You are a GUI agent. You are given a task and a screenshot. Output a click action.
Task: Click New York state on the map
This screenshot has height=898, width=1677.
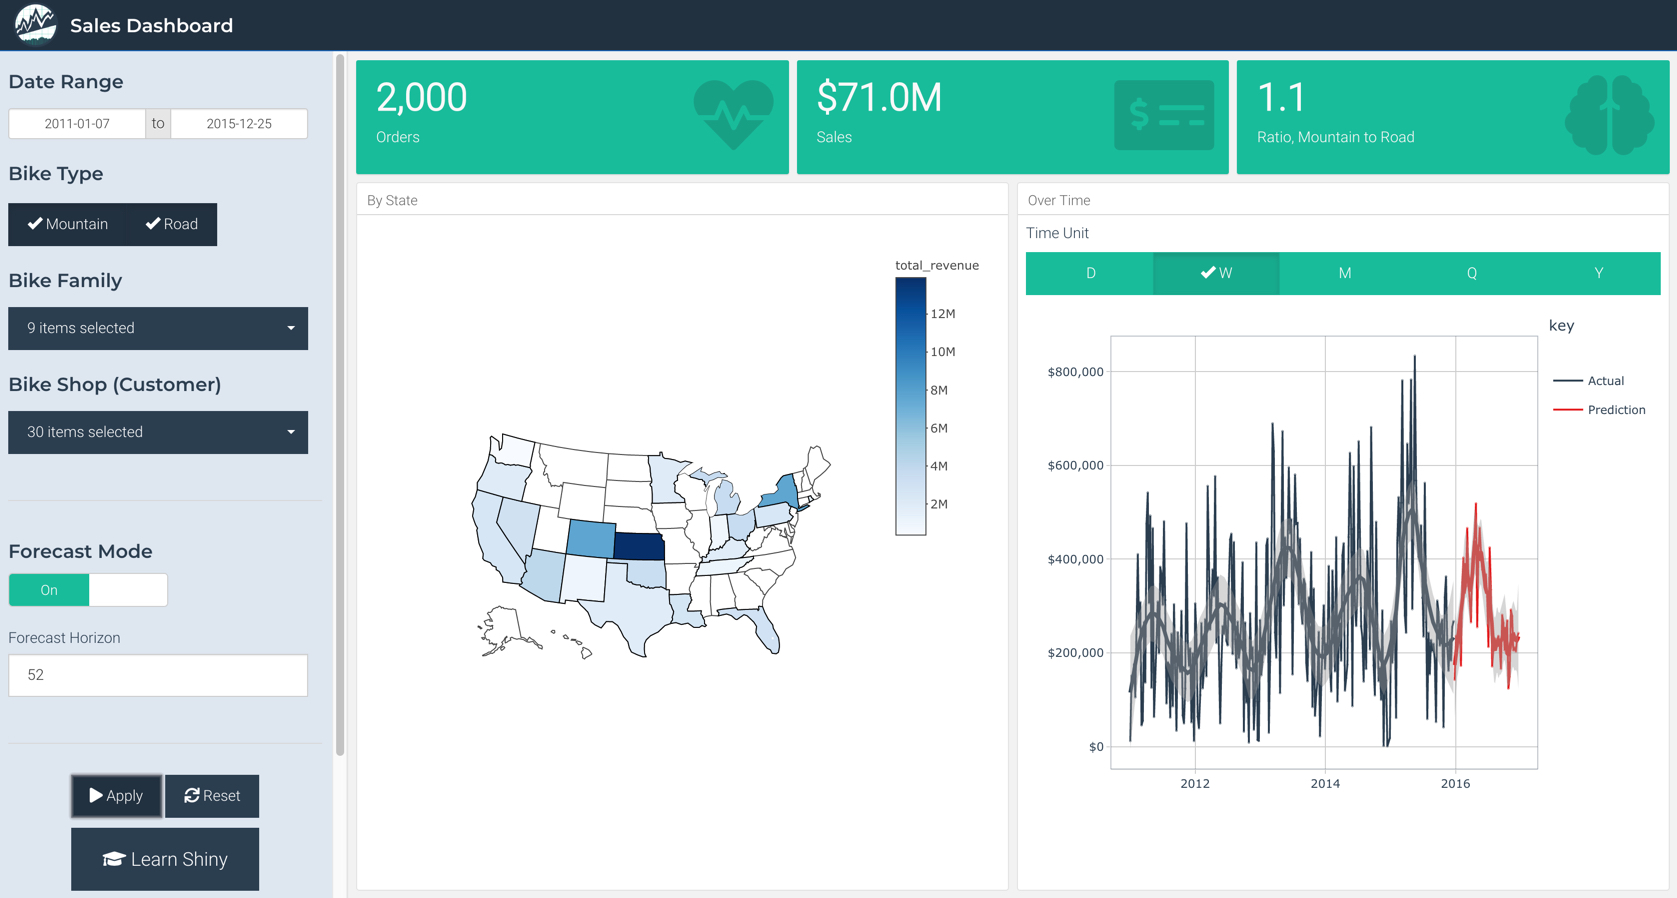[x=782, y=491]
